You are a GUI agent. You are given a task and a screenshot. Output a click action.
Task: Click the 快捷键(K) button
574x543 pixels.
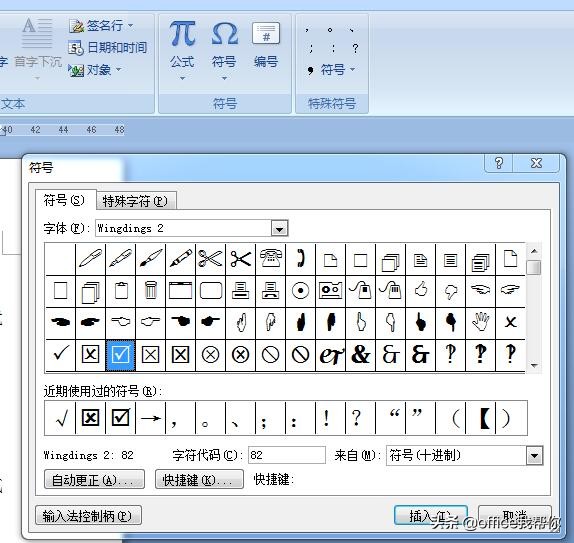(199, 480)
